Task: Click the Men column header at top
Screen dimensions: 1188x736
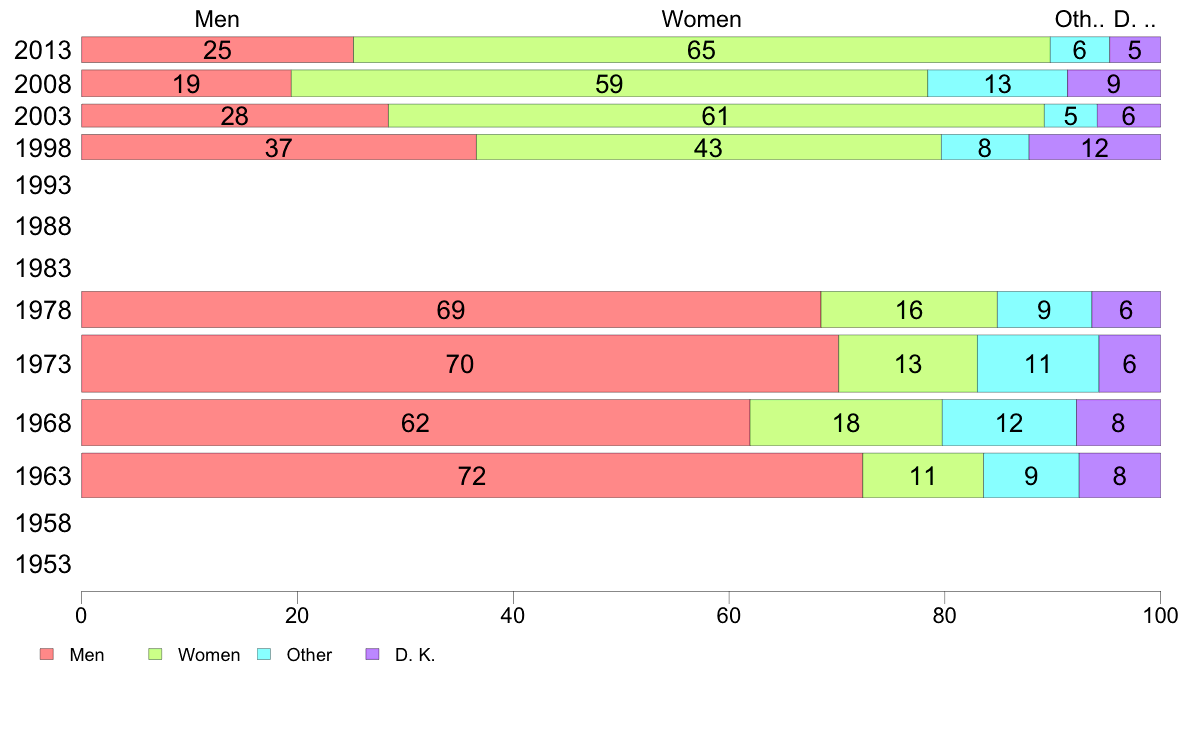Action: click(x=217, y=19)
